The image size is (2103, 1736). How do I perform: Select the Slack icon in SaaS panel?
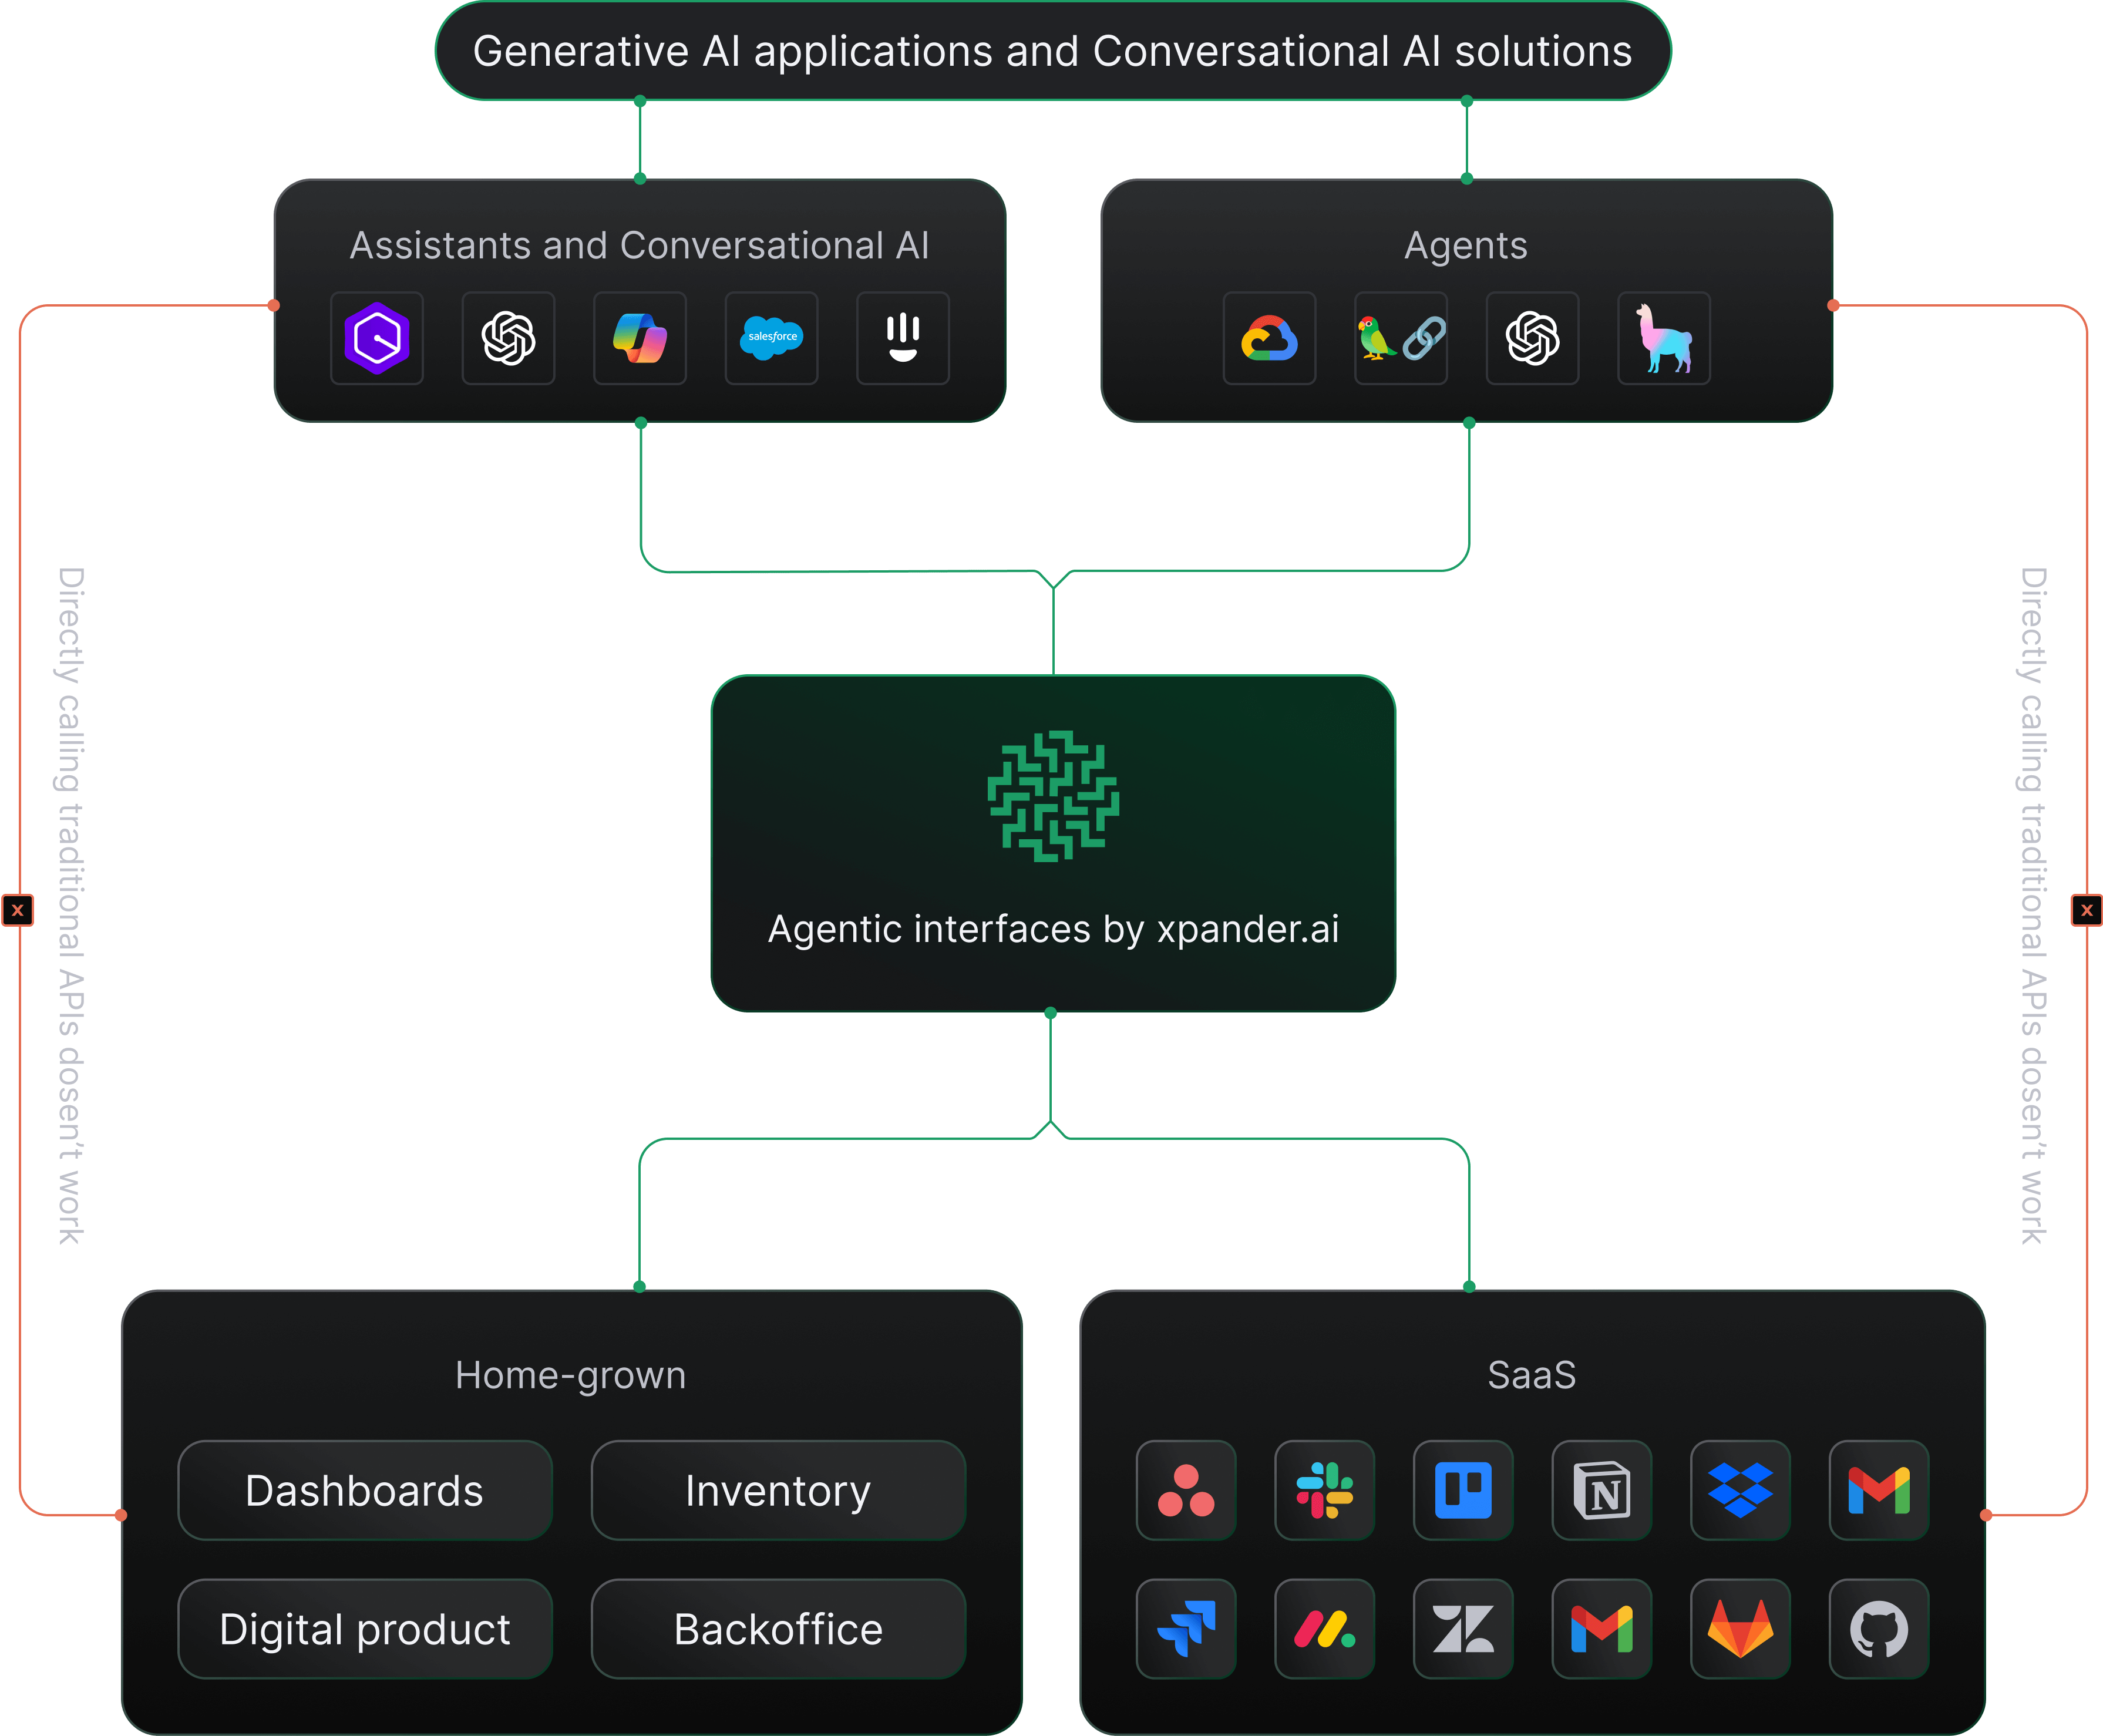click(x=1324, y=1491)
